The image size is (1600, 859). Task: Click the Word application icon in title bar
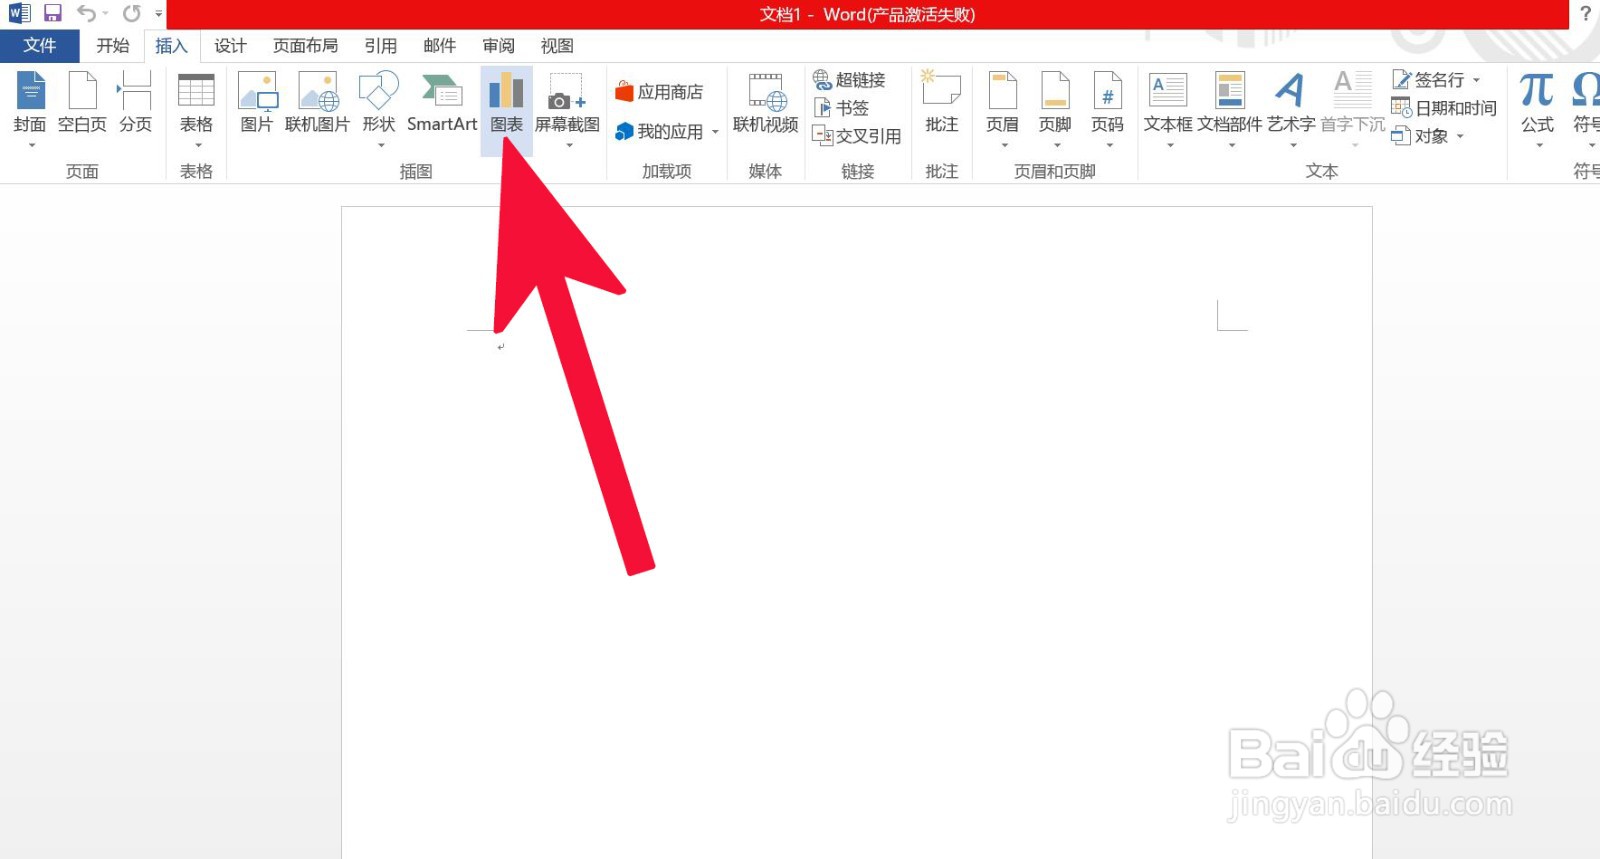(19, 14)
